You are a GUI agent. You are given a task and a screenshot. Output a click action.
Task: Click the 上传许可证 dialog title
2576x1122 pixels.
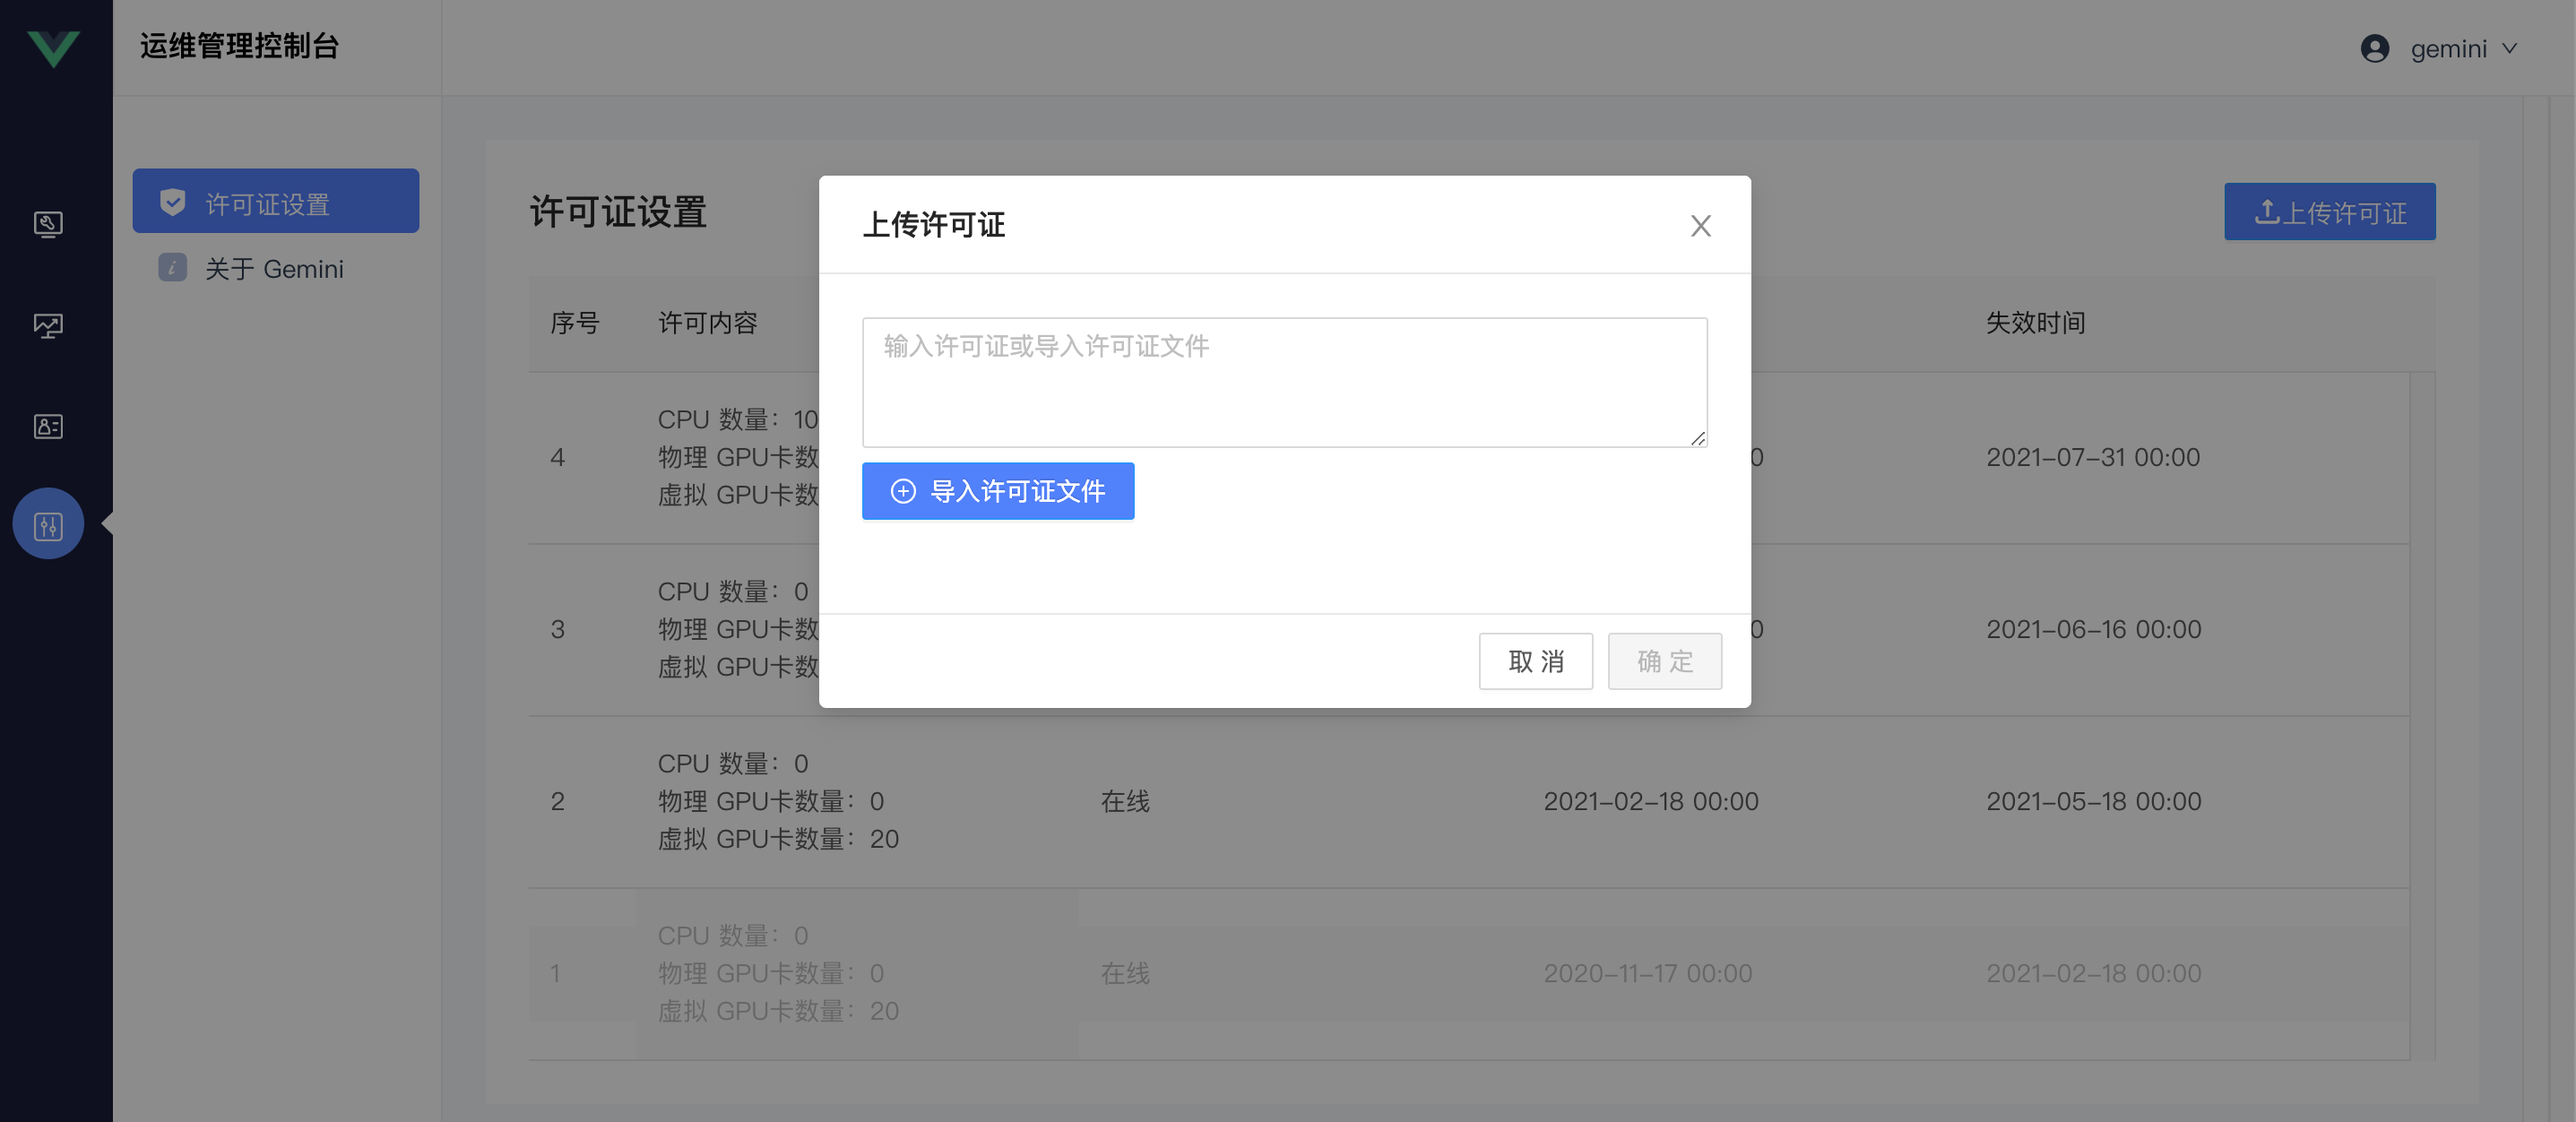coord(934,224)
